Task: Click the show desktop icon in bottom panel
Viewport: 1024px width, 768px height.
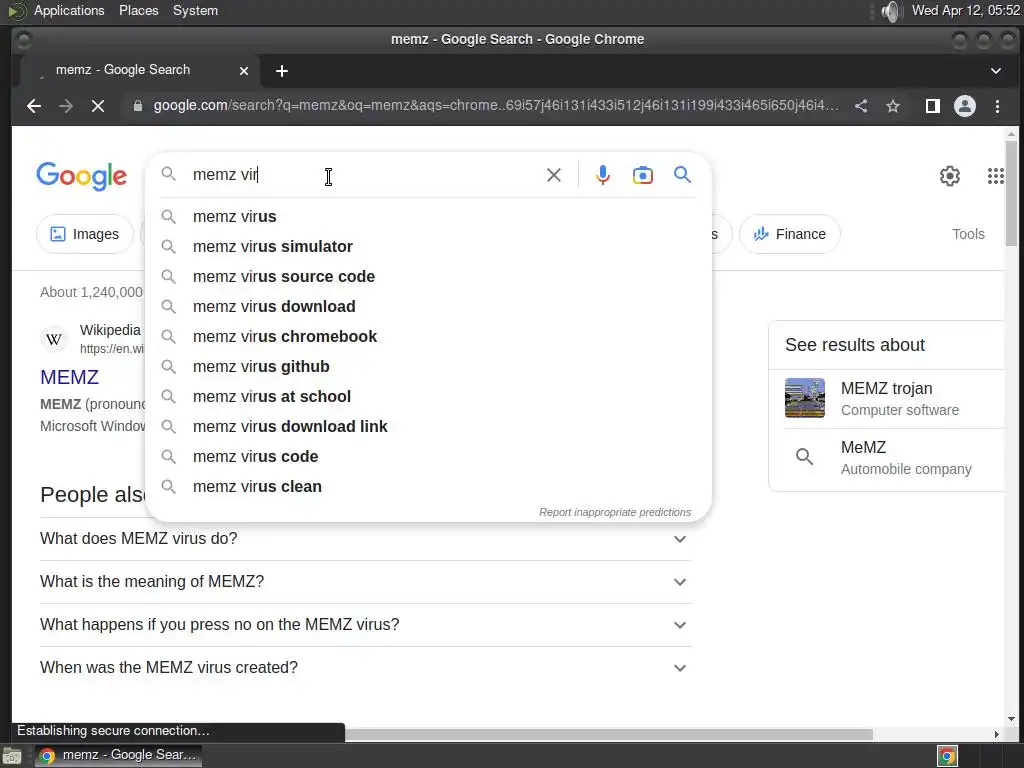Action: (12, 757)
